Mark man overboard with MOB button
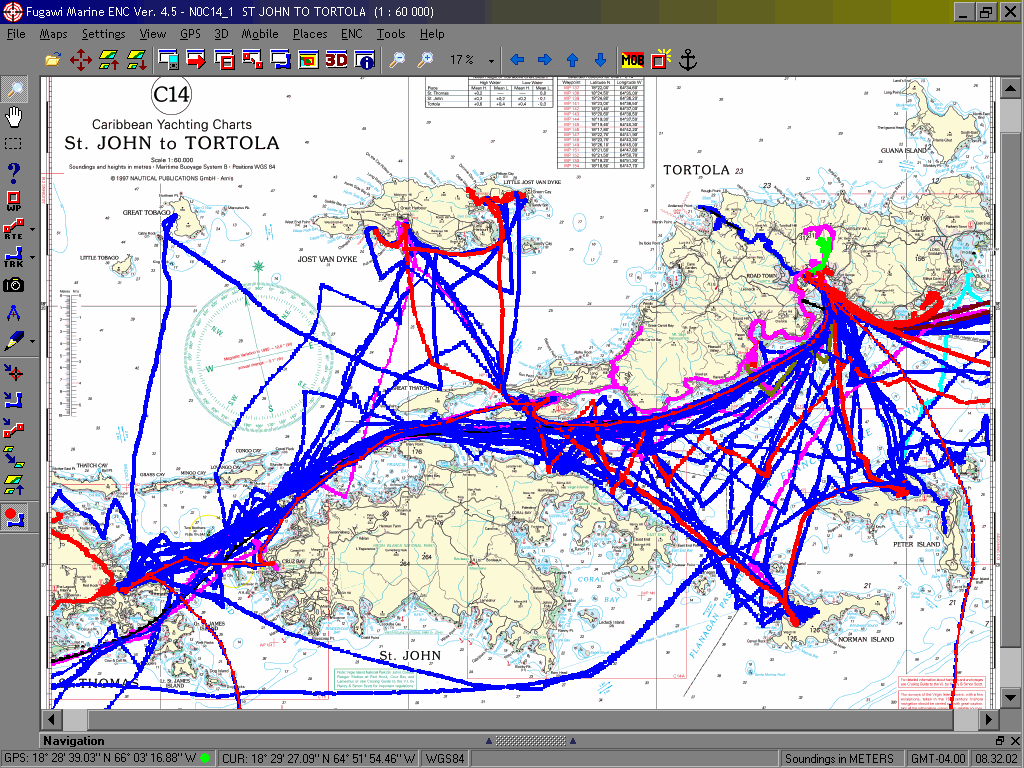The image size is (1024, 768). (632, 60)
